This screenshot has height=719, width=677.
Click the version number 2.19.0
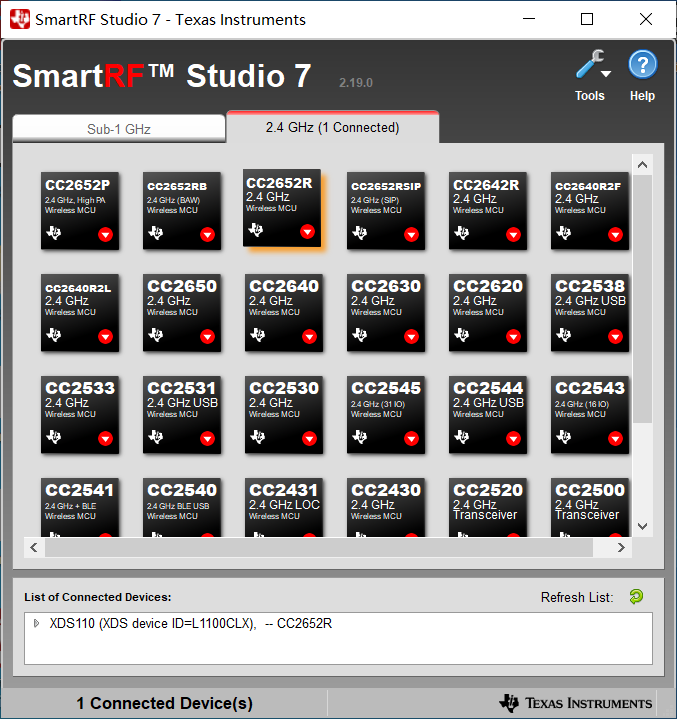356,83
